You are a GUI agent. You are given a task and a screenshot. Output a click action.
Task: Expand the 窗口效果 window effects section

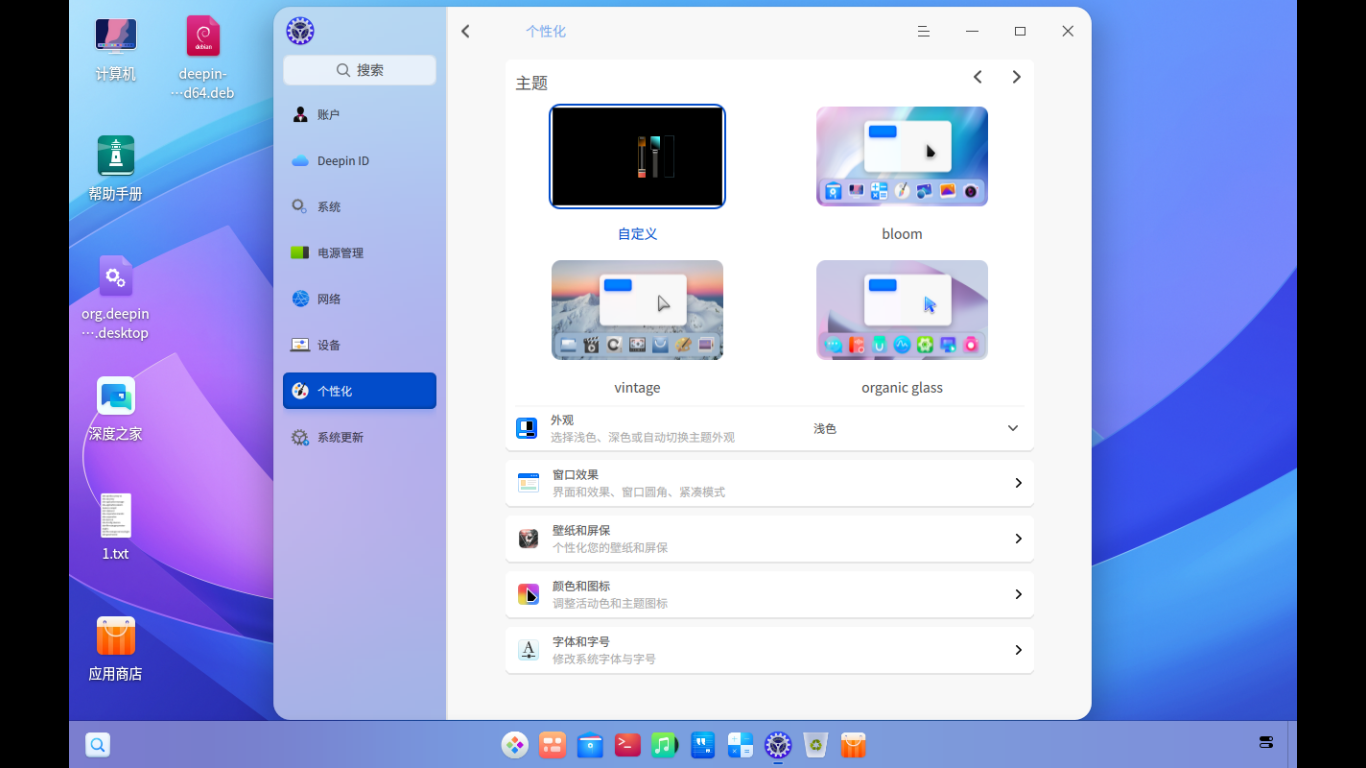tap(769, 483)
